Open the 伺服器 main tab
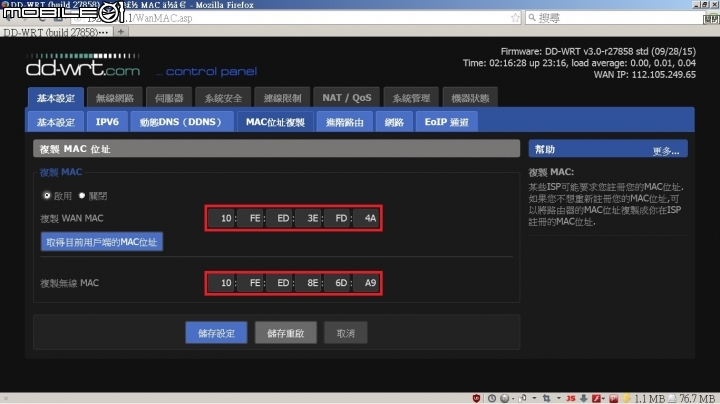This screenshot has height=404, width=720. 169,98
